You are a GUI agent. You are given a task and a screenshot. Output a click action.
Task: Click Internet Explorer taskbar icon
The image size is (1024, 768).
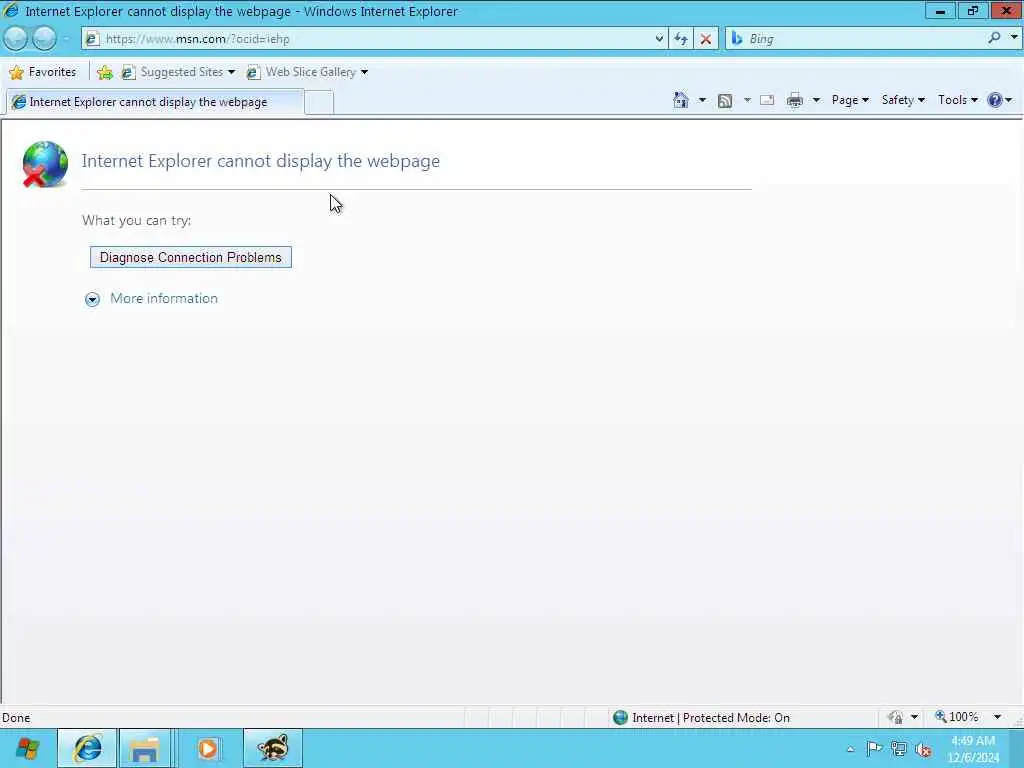click(x=87, y=748)
